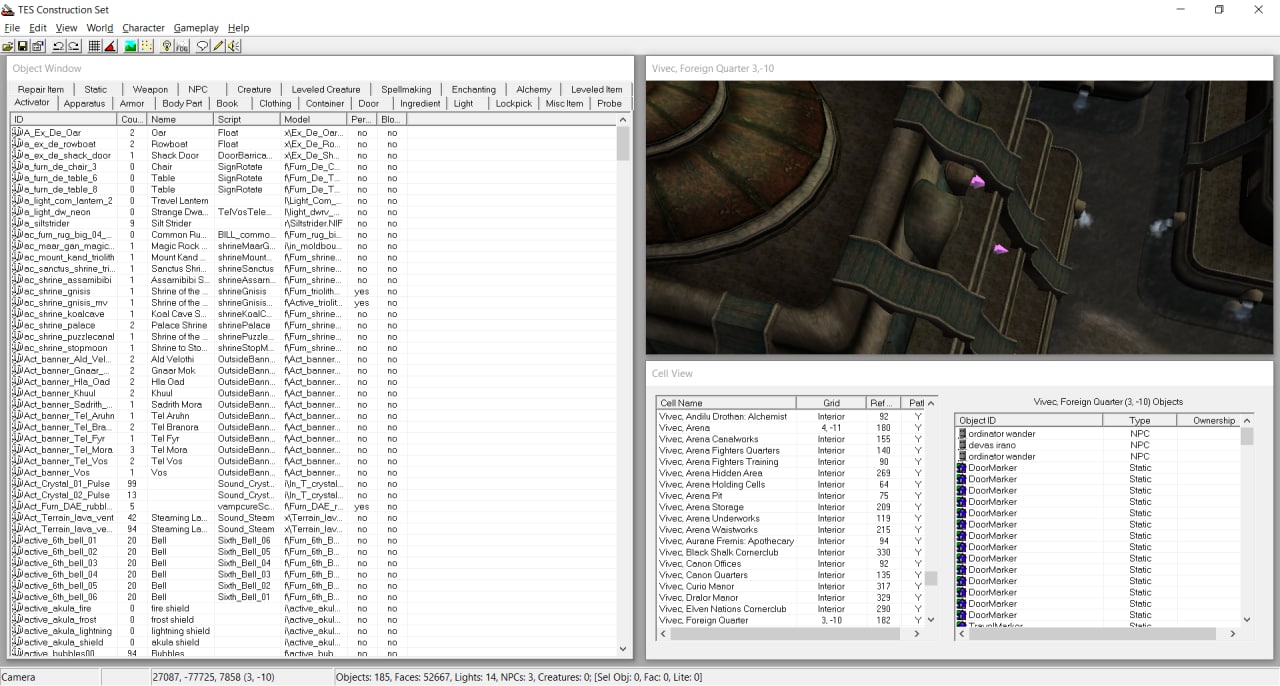Open the Help menu

(x=238, y=28)
